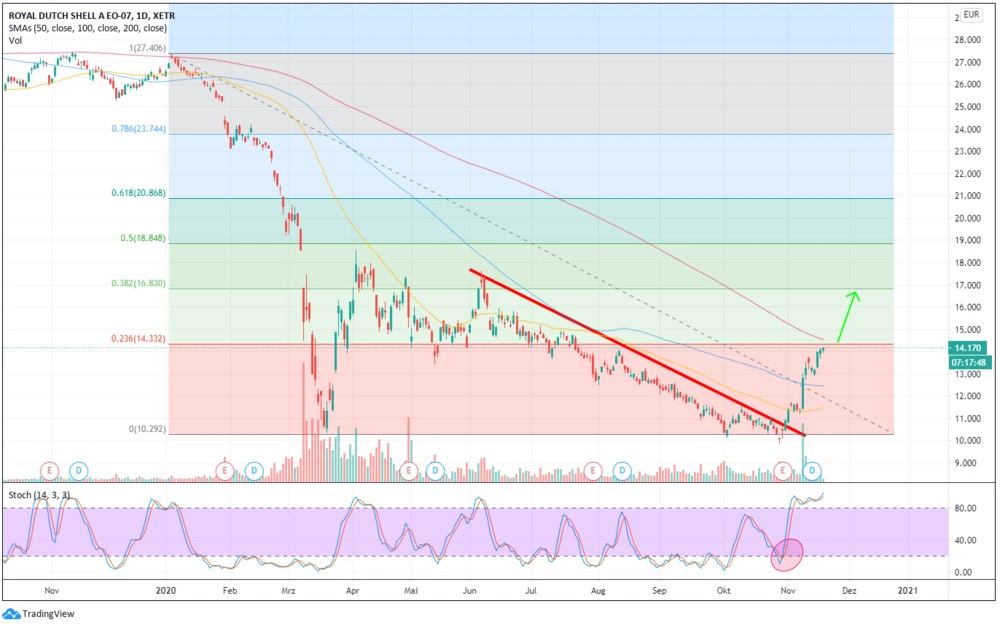The height and width of the screenshot is (625, 1000).
Task: Select the Stoch (14, 3, 3) indicator label
Action: [39, 495]
